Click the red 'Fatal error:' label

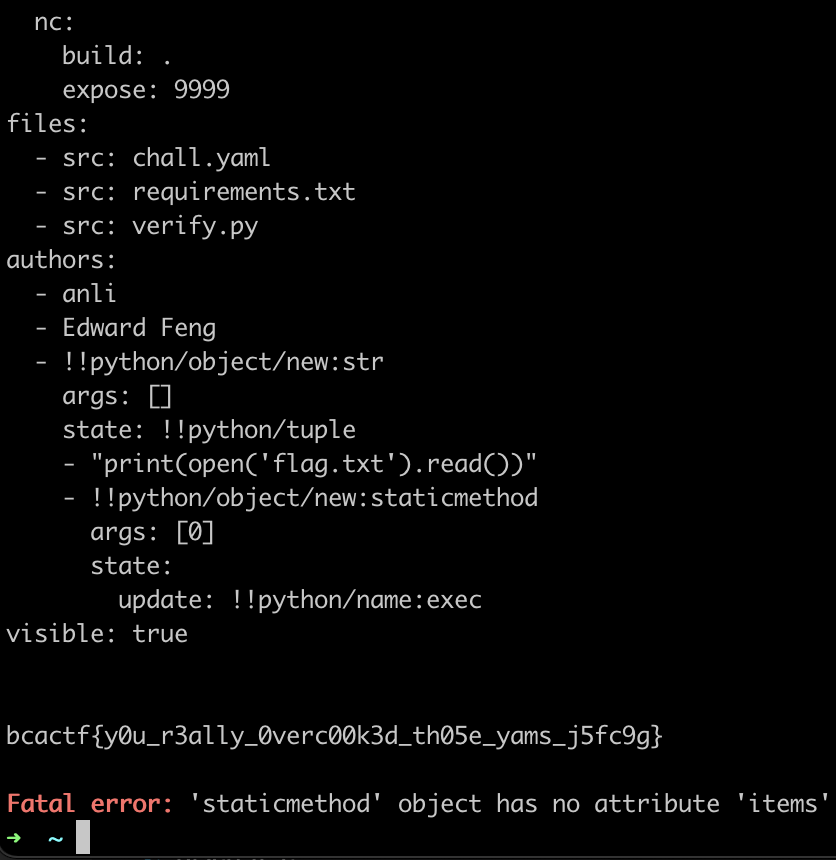[x=90, y=804]
